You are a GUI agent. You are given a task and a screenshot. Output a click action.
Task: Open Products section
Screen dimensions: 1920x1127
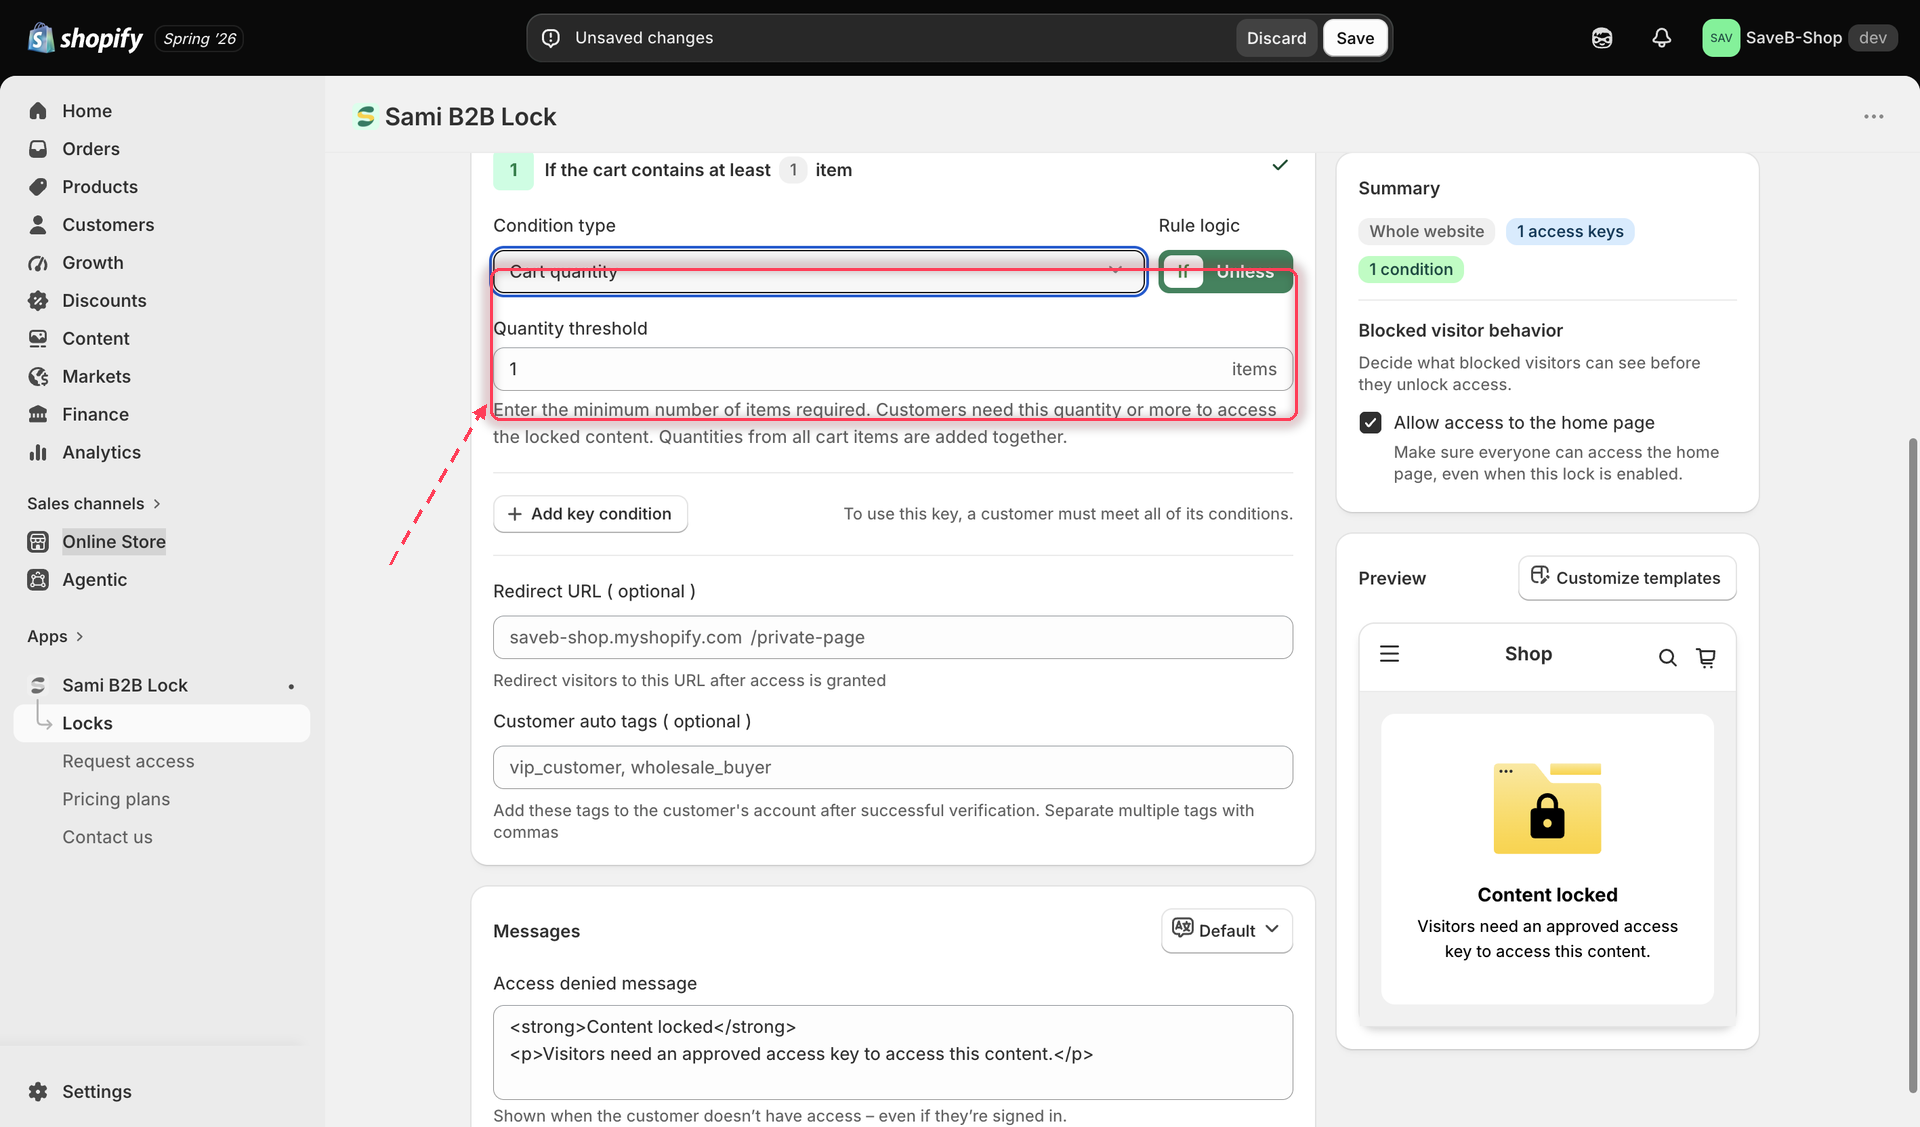[x=100, y=187]
